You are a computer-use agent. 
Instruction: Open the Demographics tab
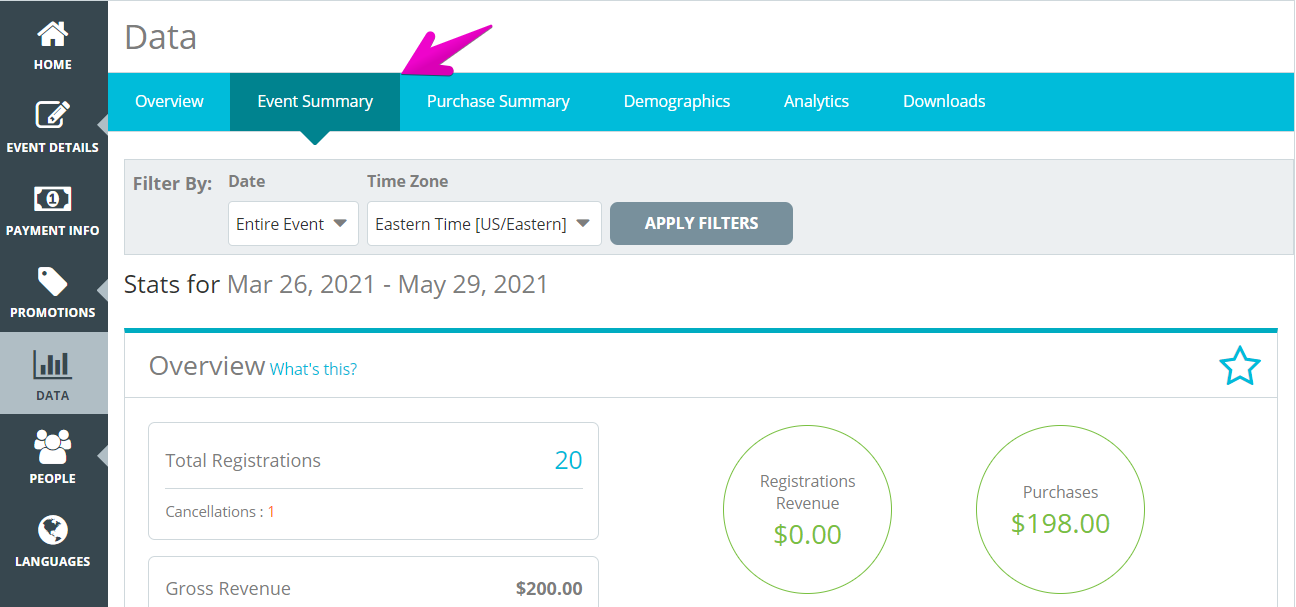coord(677,101)
